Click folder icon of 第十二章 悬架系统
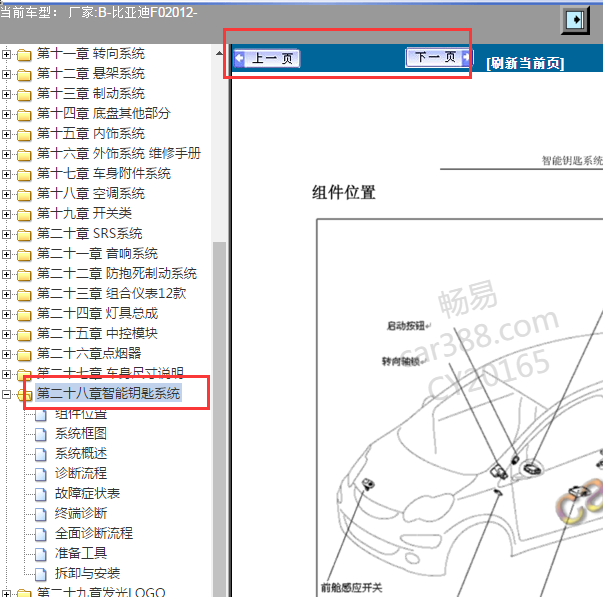 [x=24, y=74]
